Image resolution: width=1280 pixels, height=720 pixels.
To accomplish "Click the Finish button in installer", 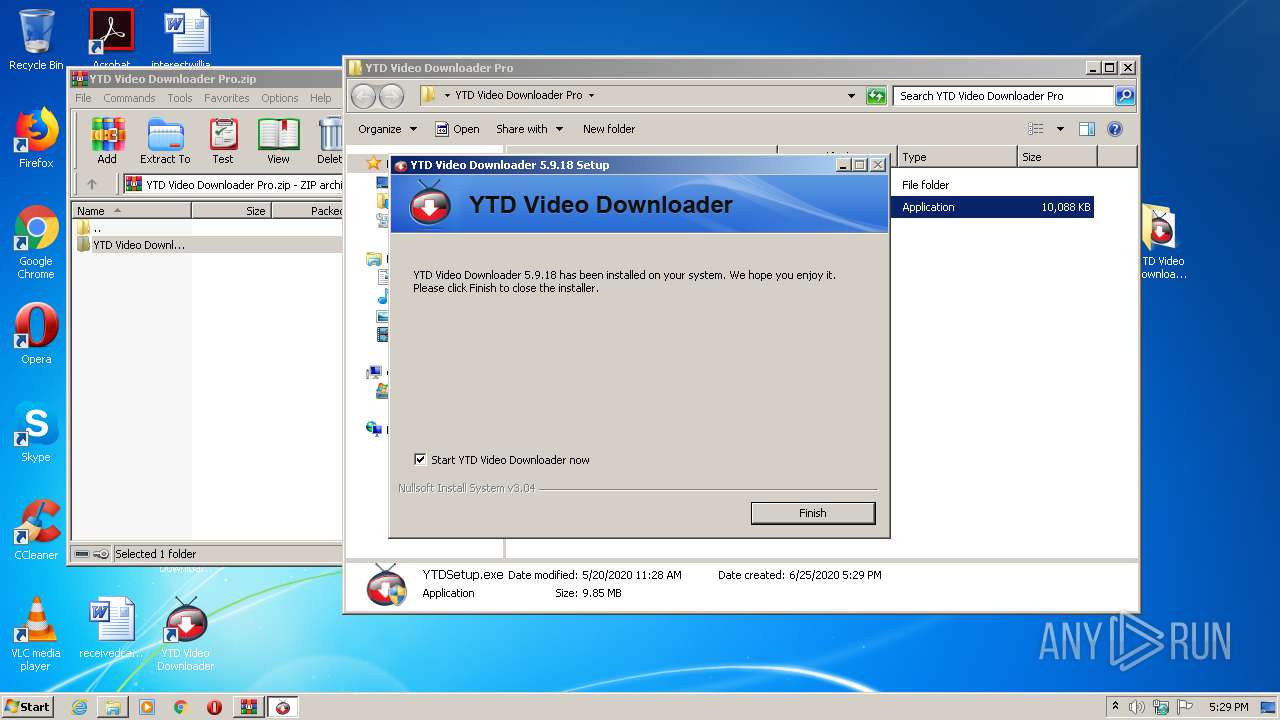I will click(x=812, y=513).
